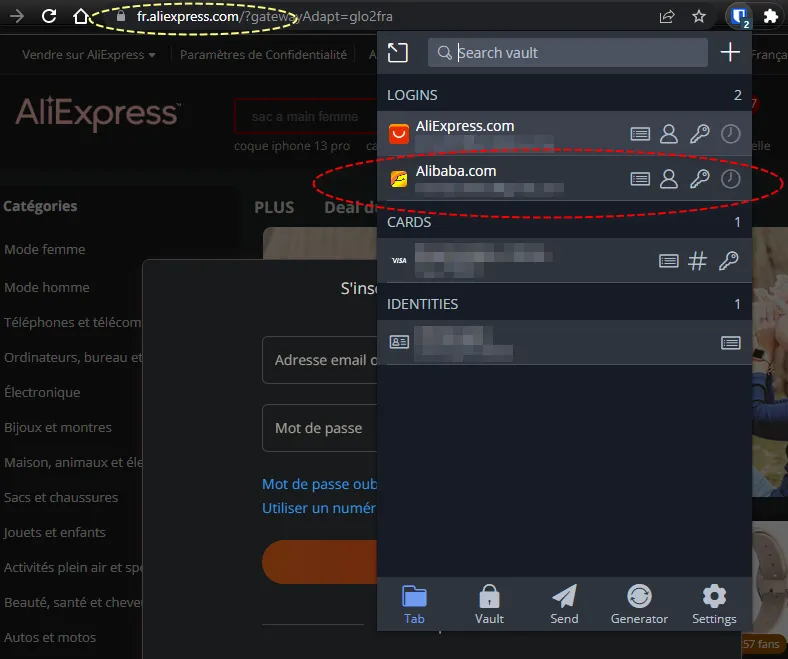
Task: Copy username for AliExpress.com login
Action: pos(669,134)
